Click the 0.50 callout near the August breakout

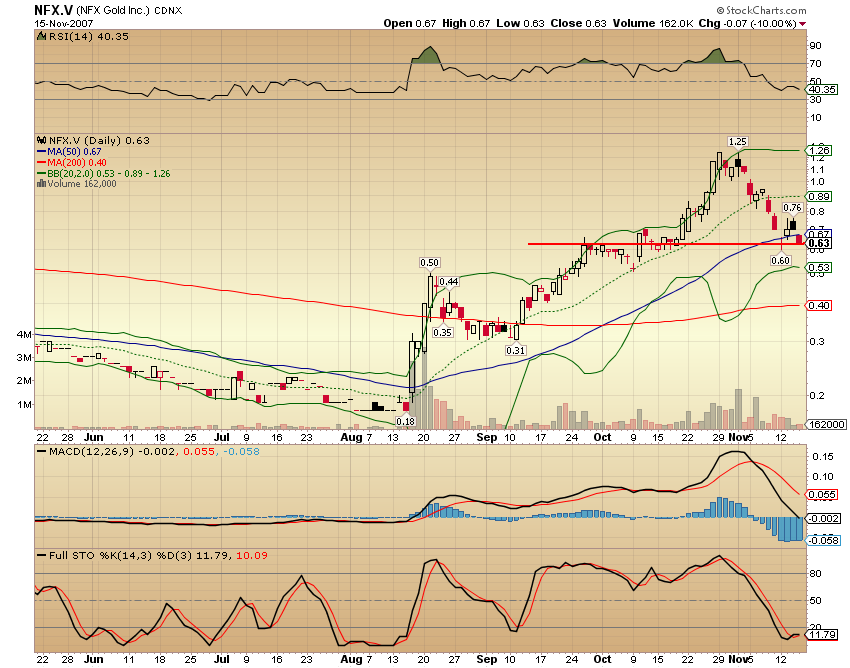pos(428,262)
